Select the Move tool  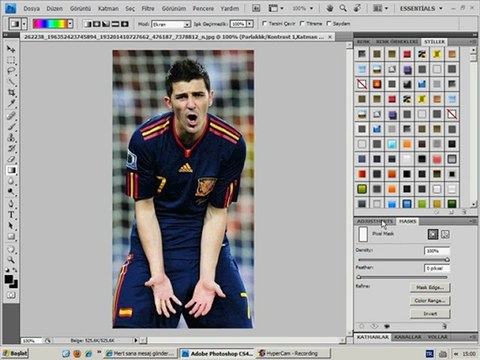click(11, 49)
